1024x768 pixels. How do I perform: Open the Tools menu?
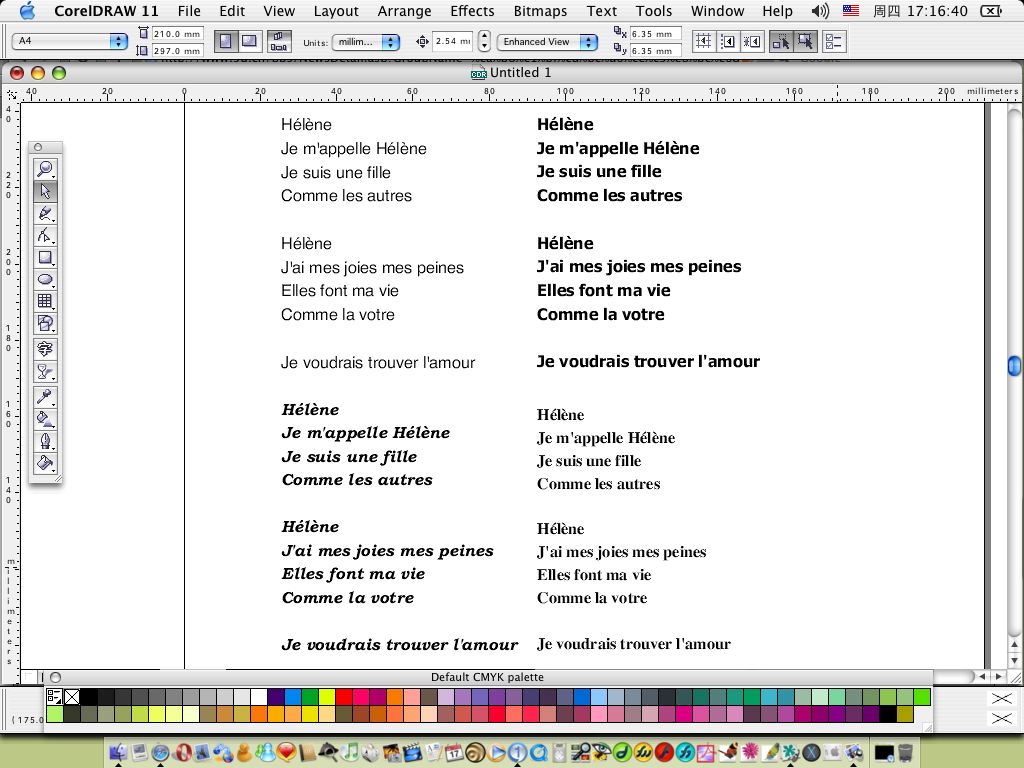[x=654, y=11]
